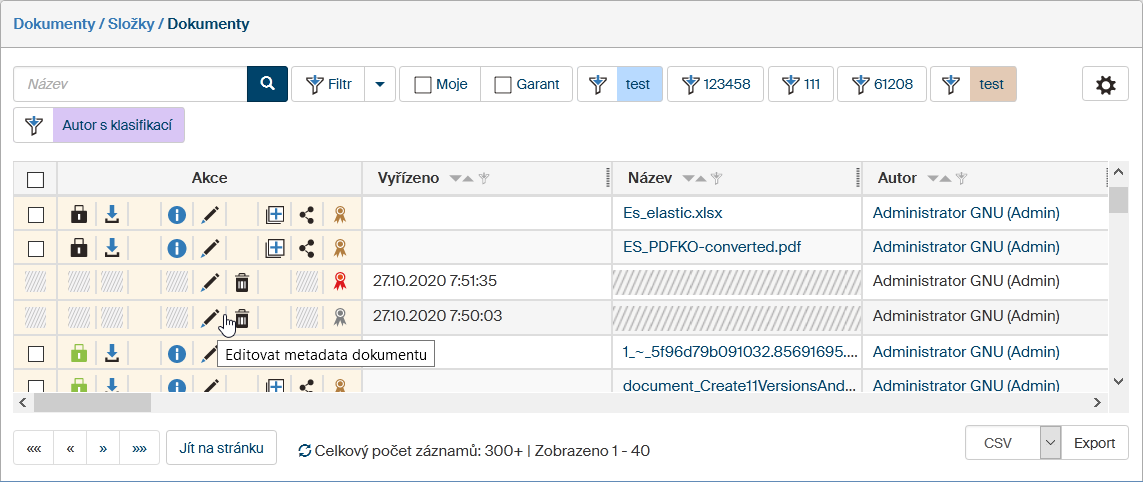Click the red ribbon badge icon
The width and height of the screenshot is (1143, 482).
point(340,283)
